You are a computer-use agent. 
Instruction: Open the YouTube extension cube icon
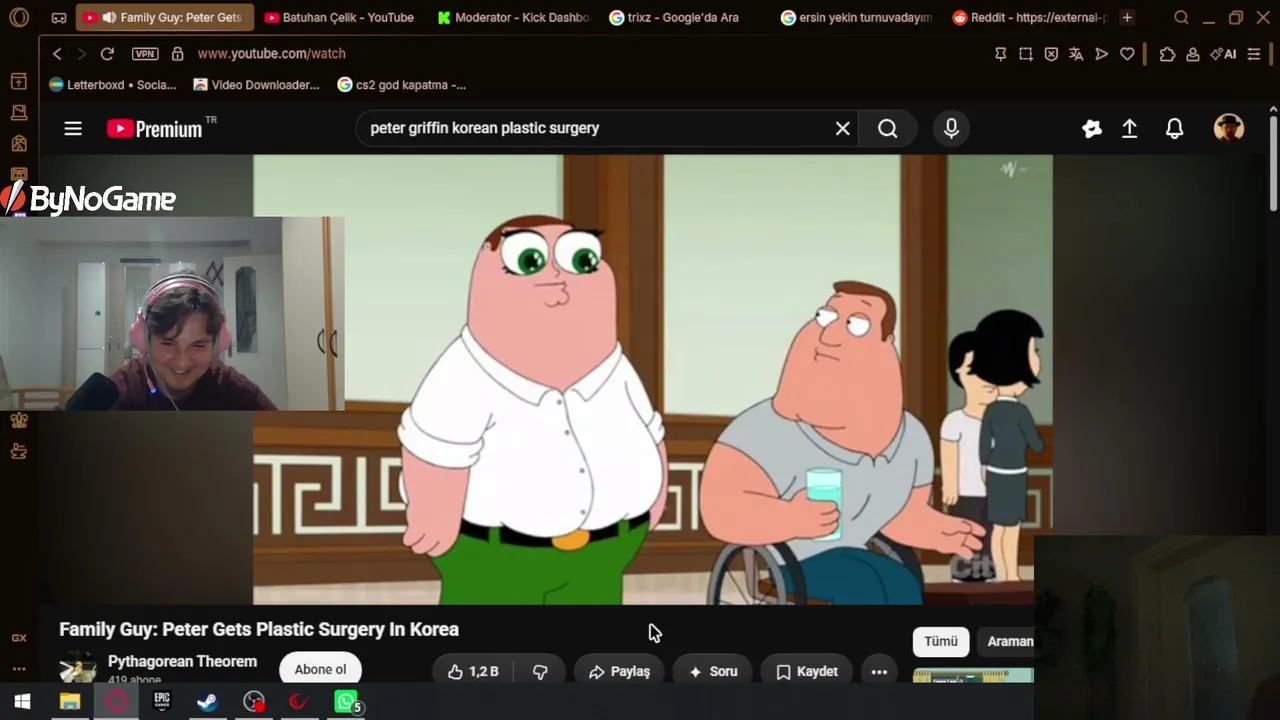[x=1092, y=128]
